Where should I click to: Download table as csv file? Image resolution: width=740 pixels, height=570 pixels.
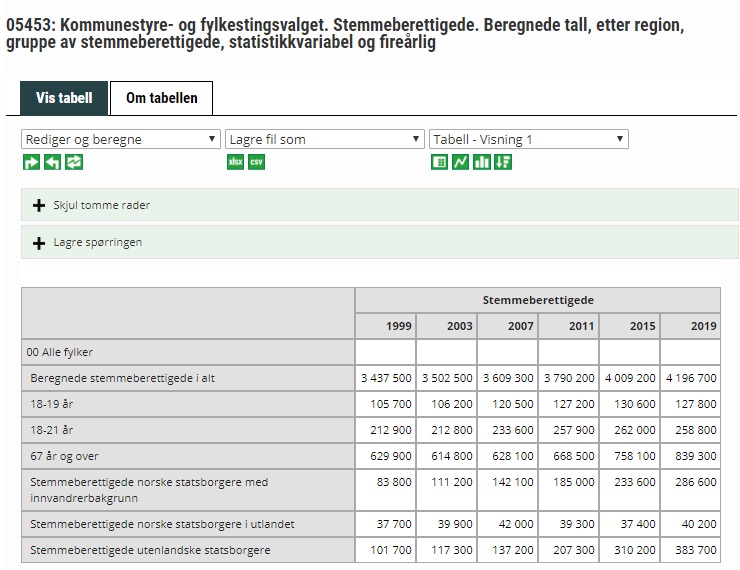(x=257, y=162)
